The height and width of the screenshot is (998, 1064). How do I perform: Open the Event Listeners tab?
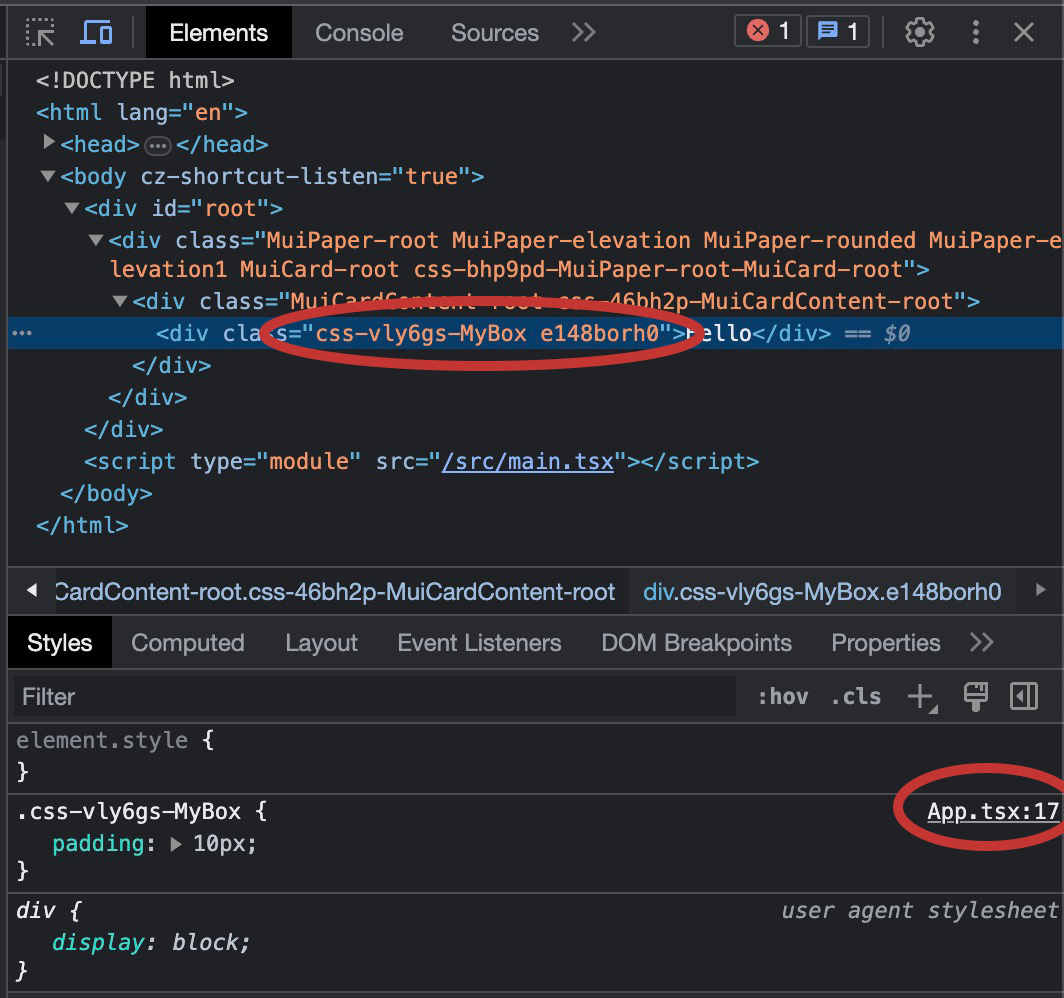point(479,642)
